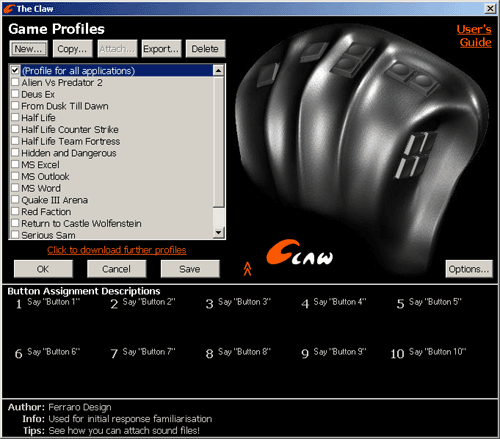This screenshot has height=439, width=500.
Task: Click the Export... button
Action: coord(161,49)
